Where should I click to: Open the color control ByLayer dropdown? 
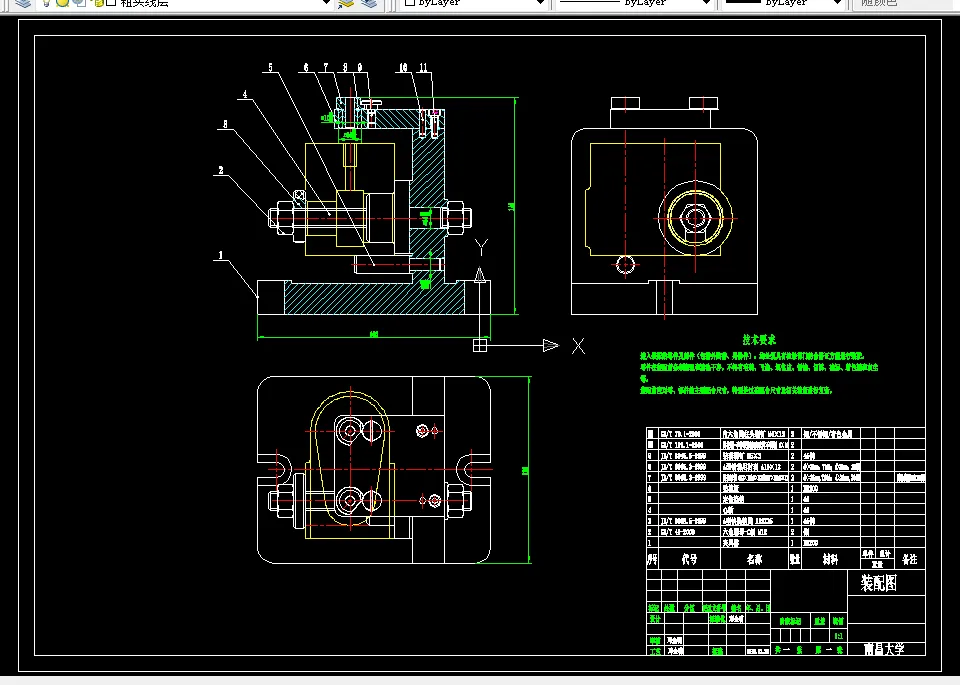point(473,3)
